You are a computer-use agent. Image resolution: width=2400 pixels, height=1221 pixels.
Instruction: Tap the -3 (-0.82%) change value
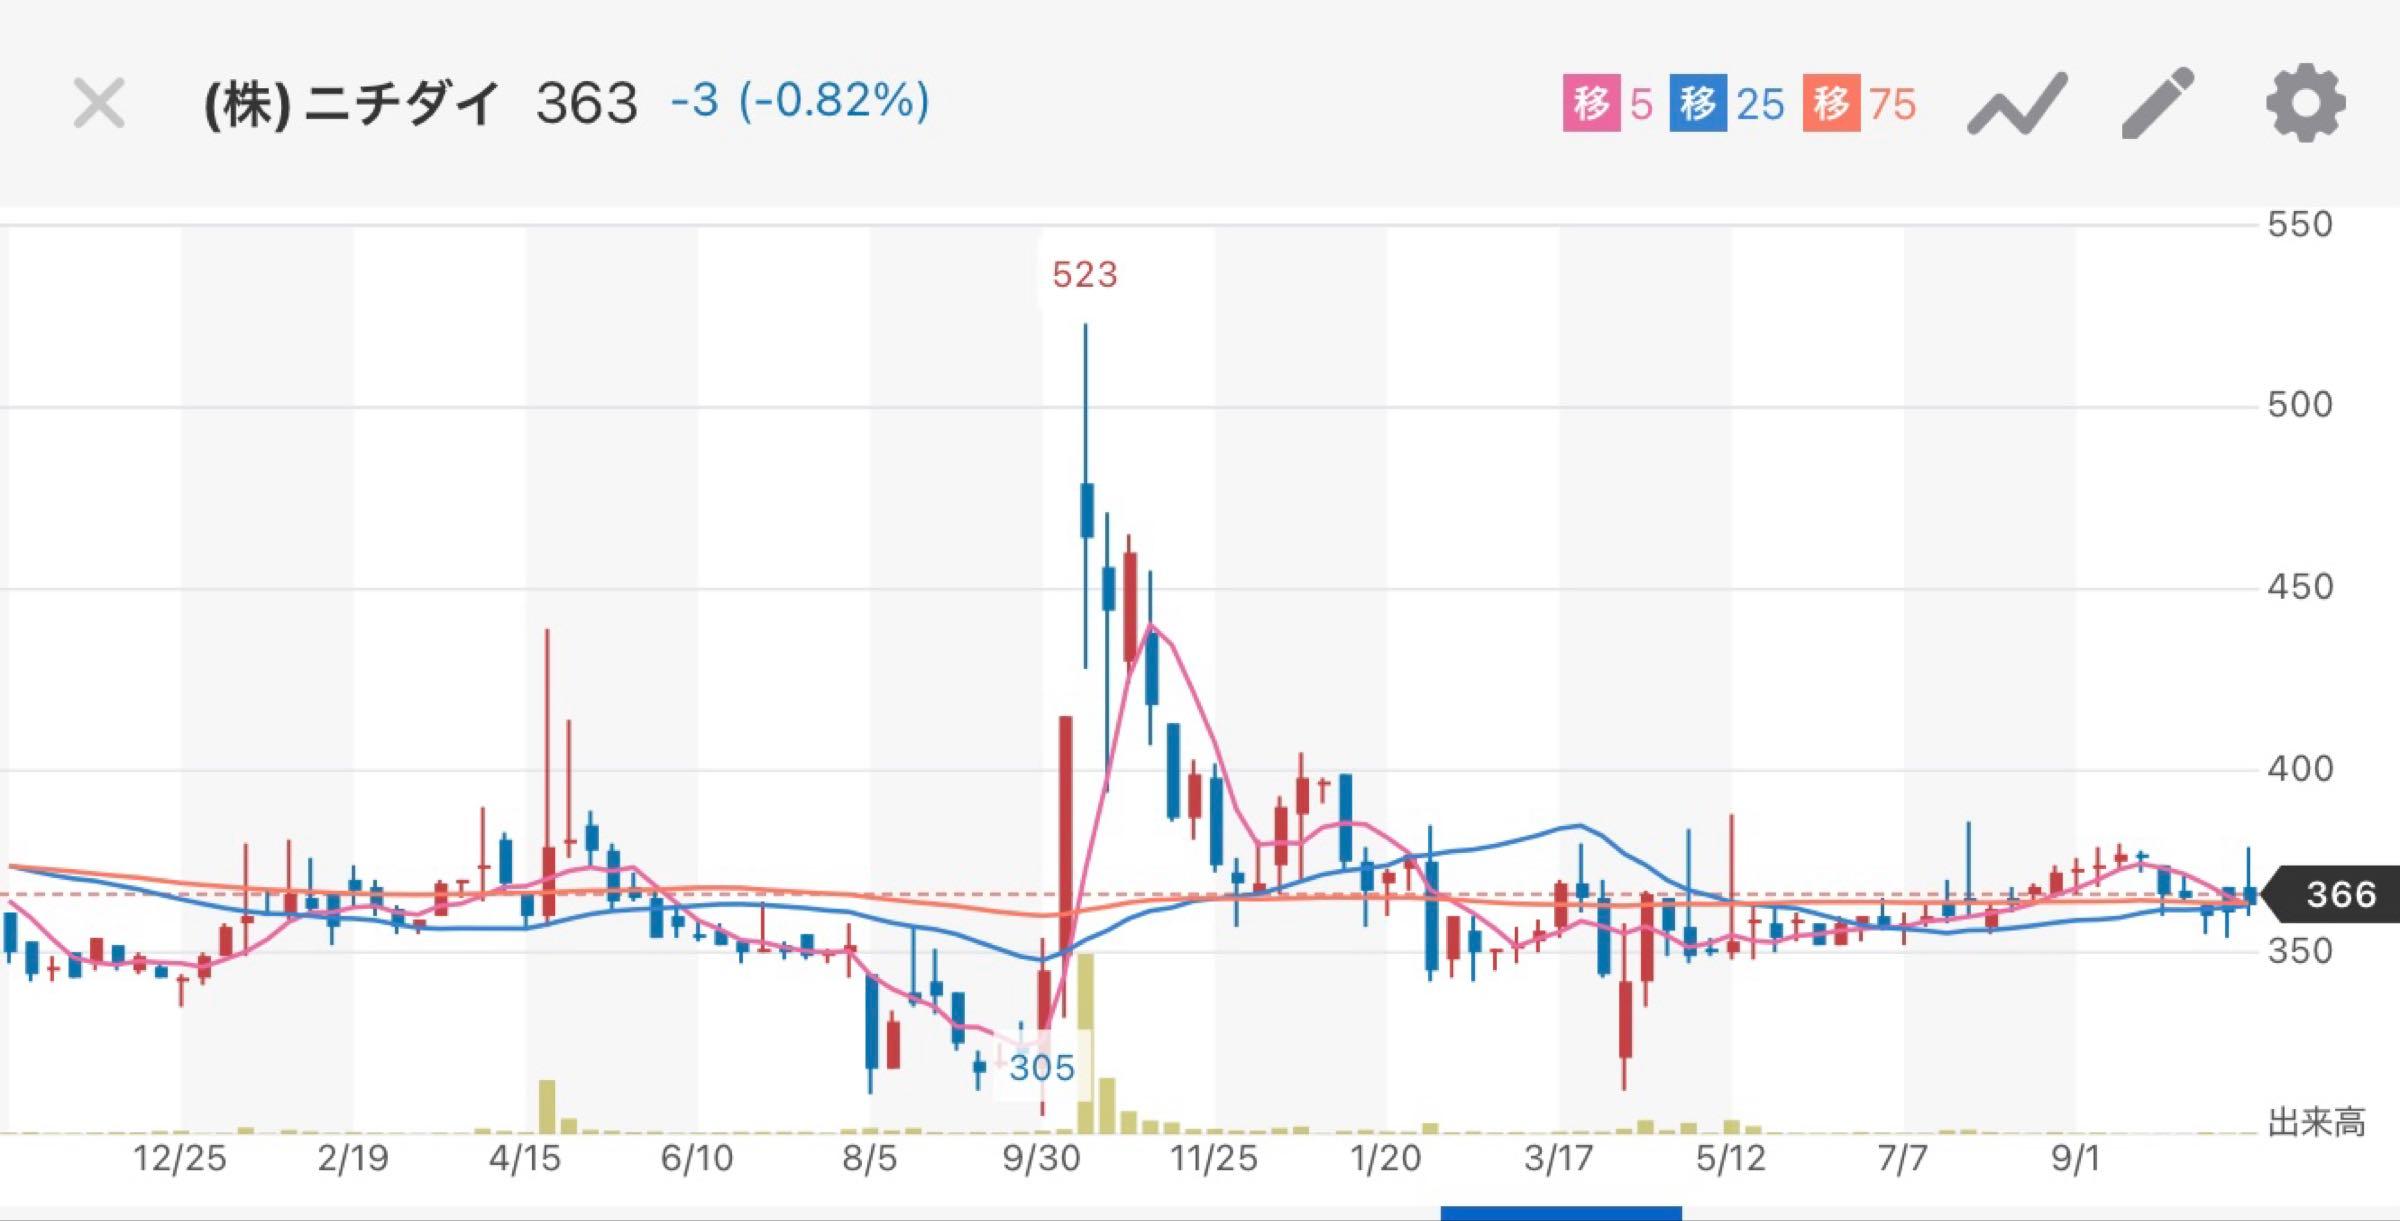800,101
